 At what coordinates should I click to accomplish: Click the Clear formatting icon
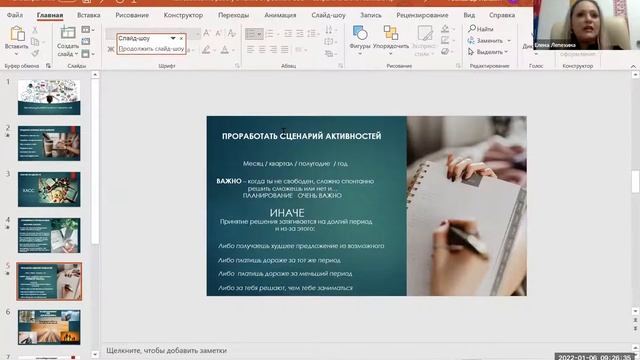(x=231, y=33)
